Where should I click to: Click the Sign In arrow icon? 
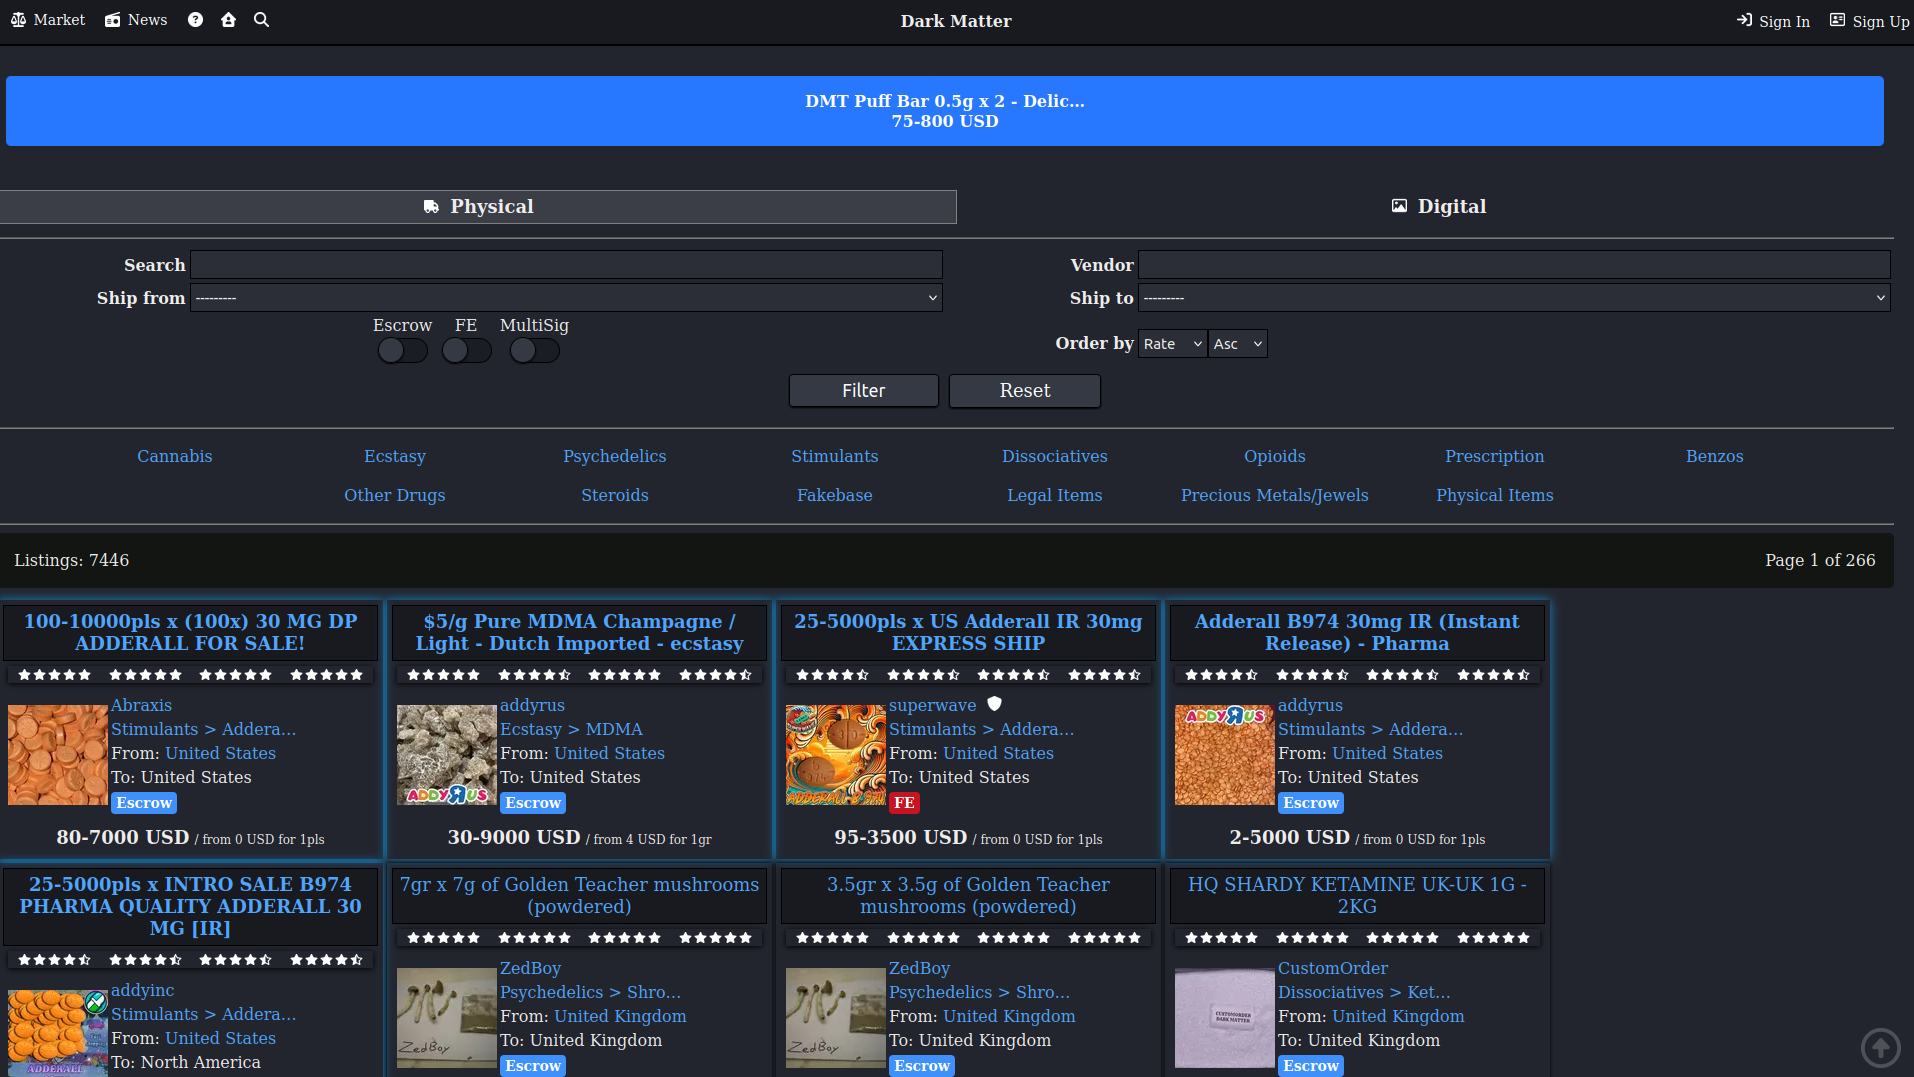pos(1744,20)
